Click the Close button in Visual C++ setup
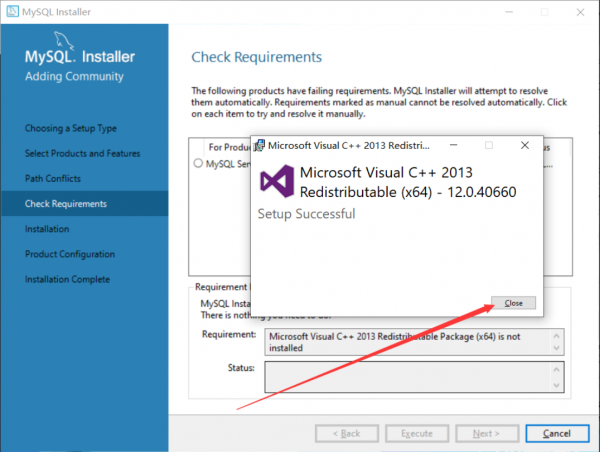This screenshot has width=600, height=452. point(513,302)
